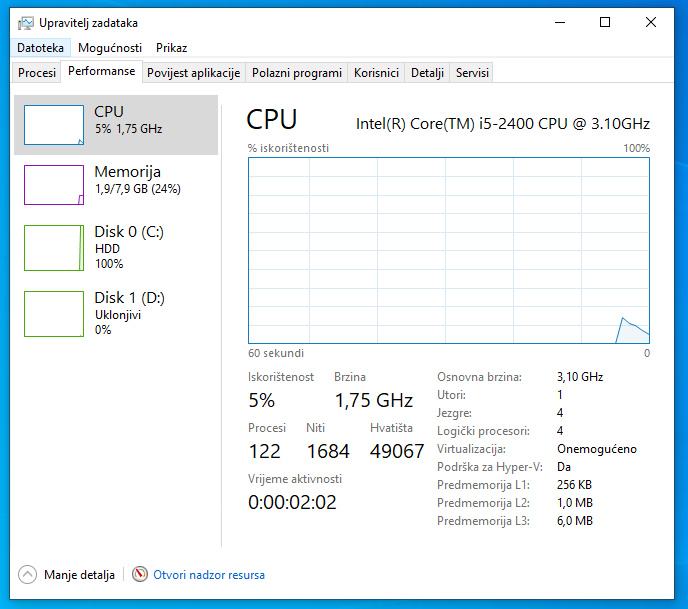Click the Manje detalja button text
This screenshot has height=609, width=688.
tap(80, 575)
